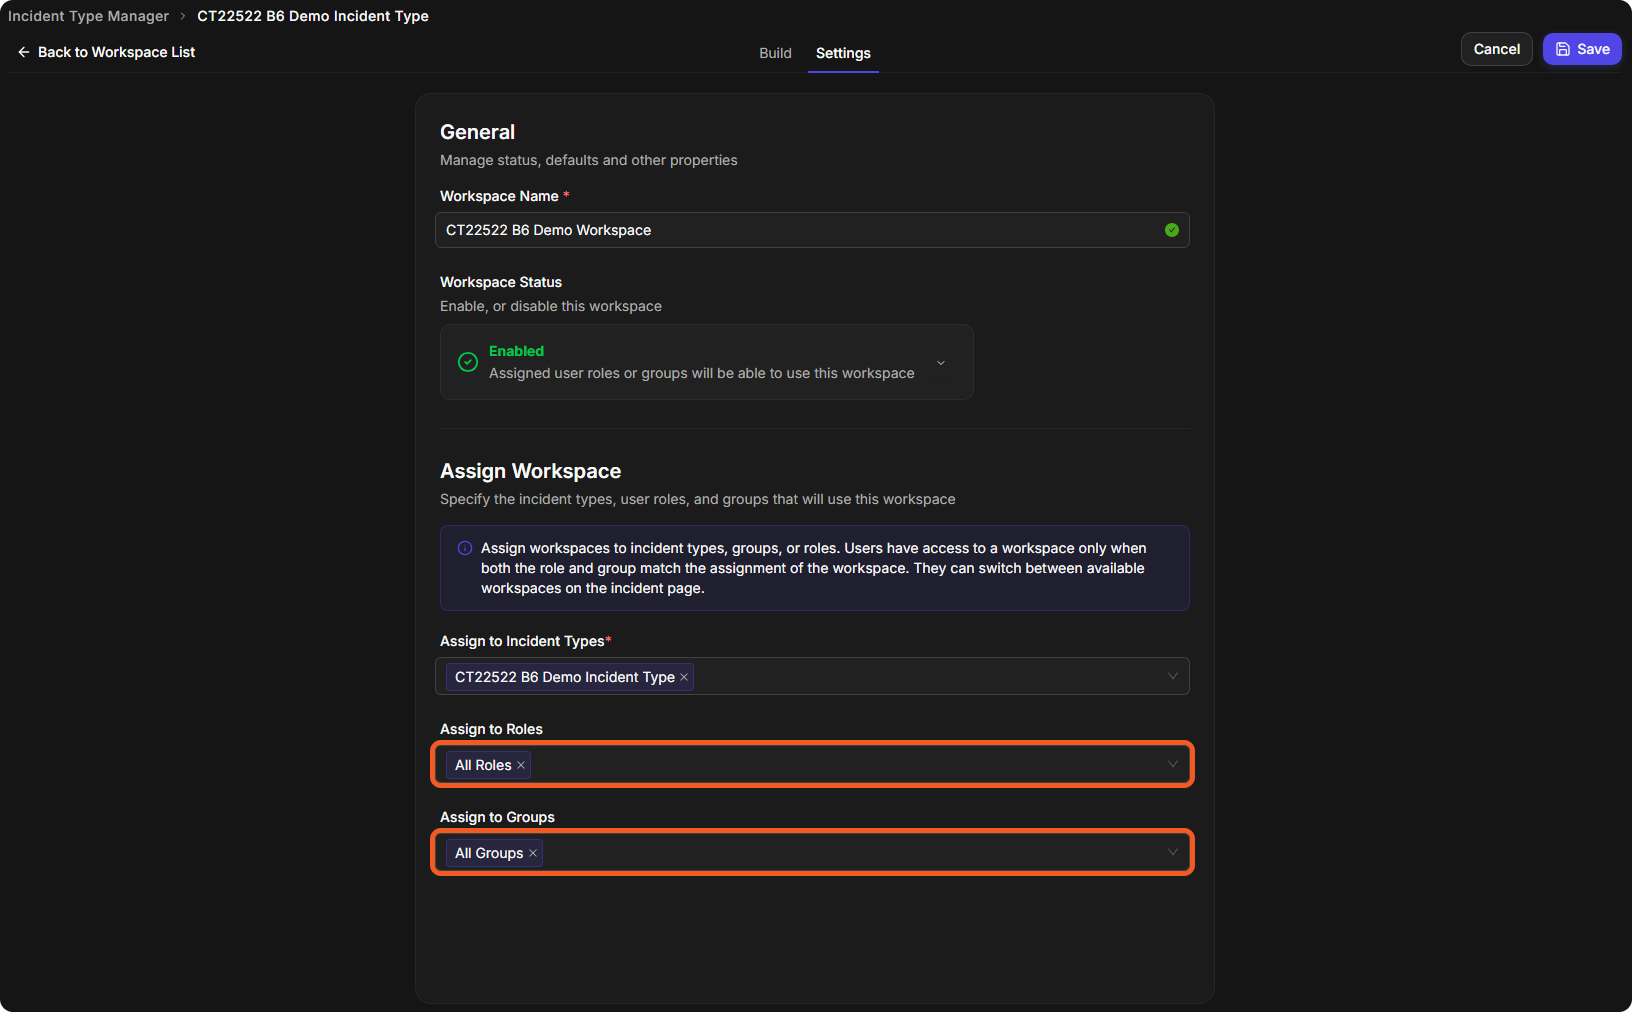Click the green checkmark icon in Workspace Name field

pos(1172,230)
